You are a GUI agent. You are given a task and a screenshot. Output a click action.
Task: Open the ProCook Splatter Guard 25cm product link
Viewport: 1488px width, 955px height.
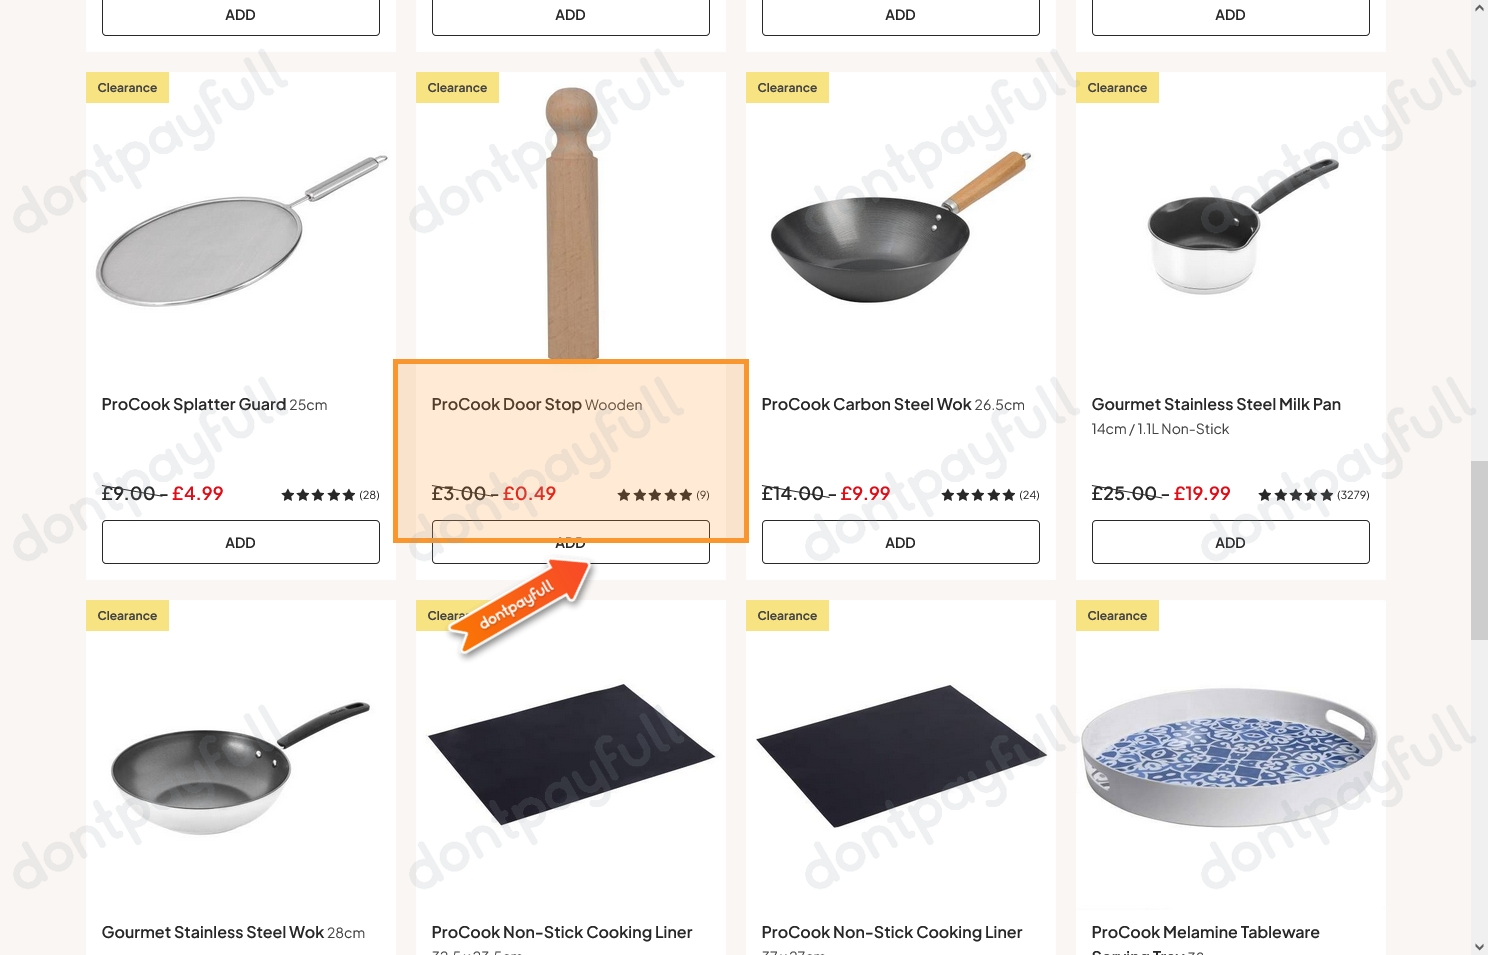[x=214, y=405]
